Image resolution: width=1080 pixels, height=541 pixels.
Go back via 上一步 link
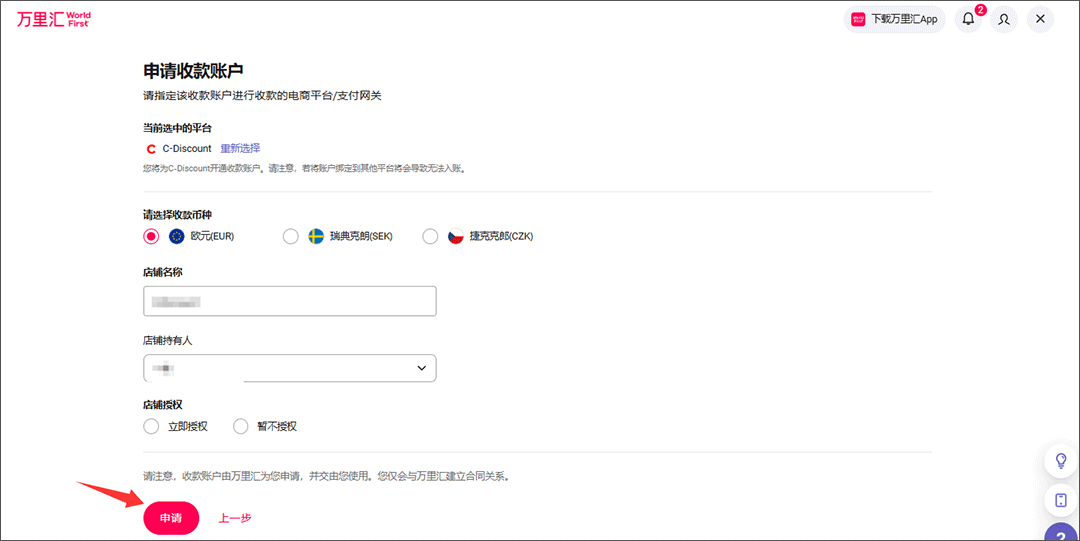point(235,518)
